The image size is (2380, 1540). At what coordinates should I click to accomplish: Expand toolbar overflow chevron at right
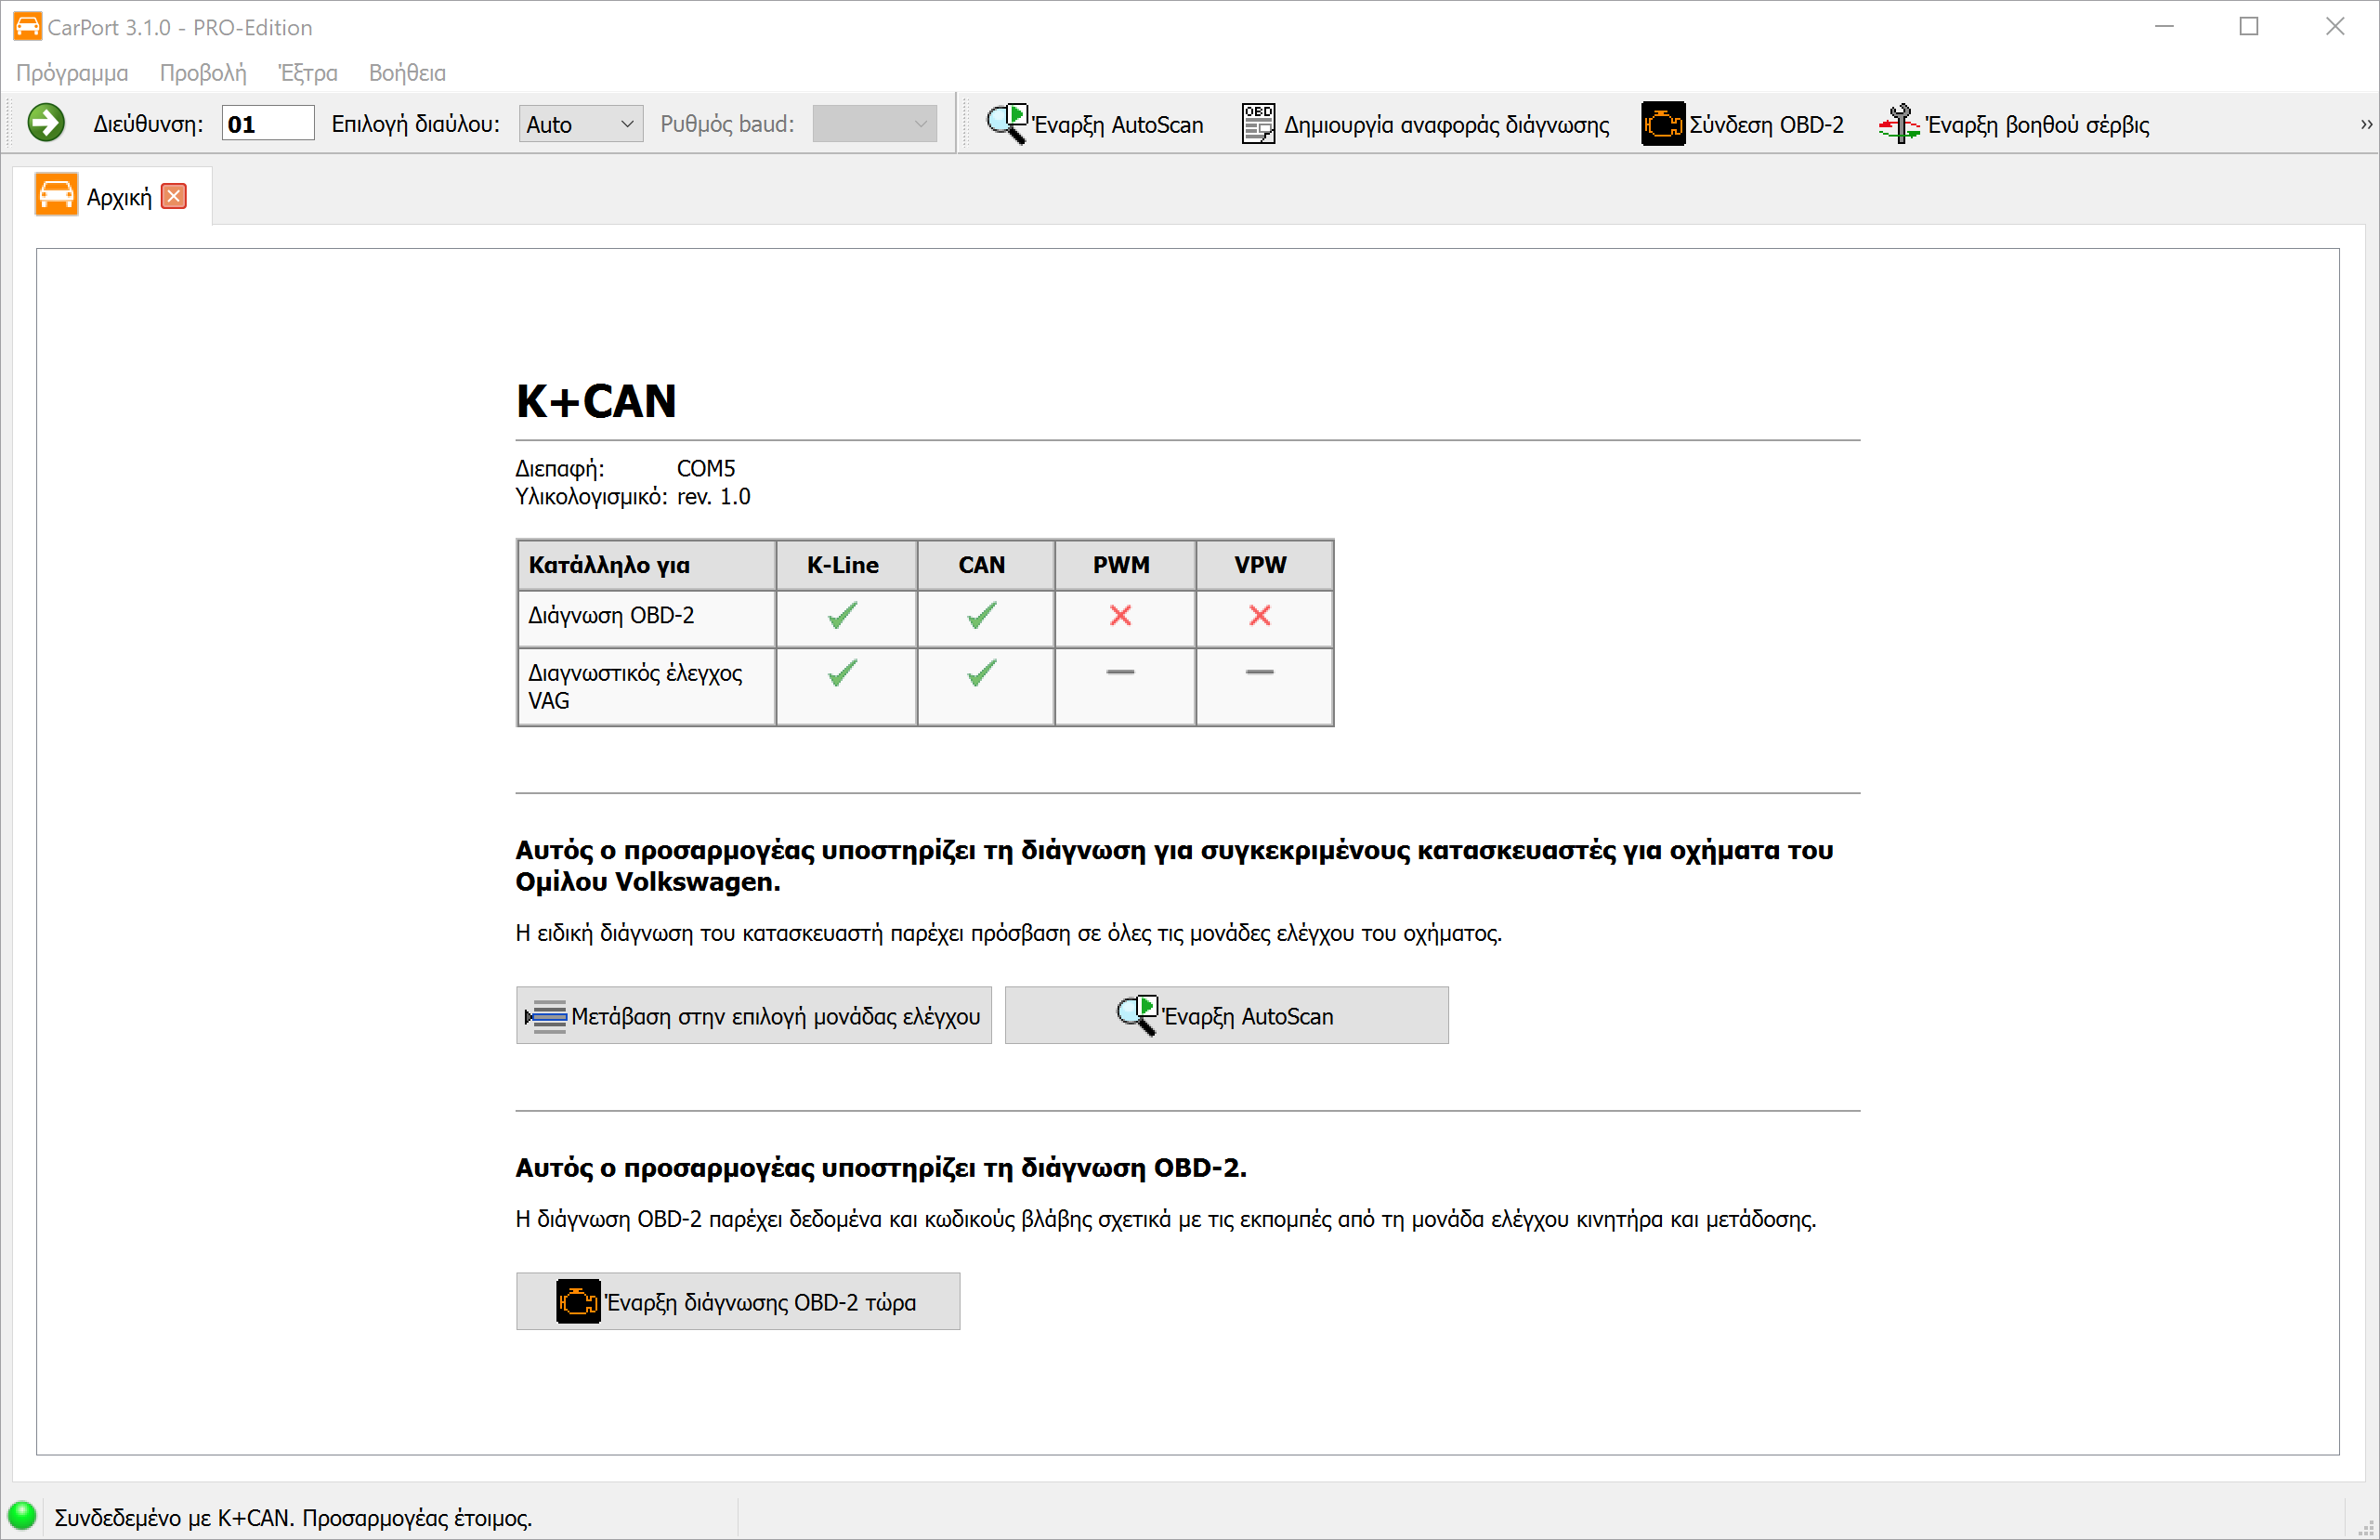[2365, 124]
